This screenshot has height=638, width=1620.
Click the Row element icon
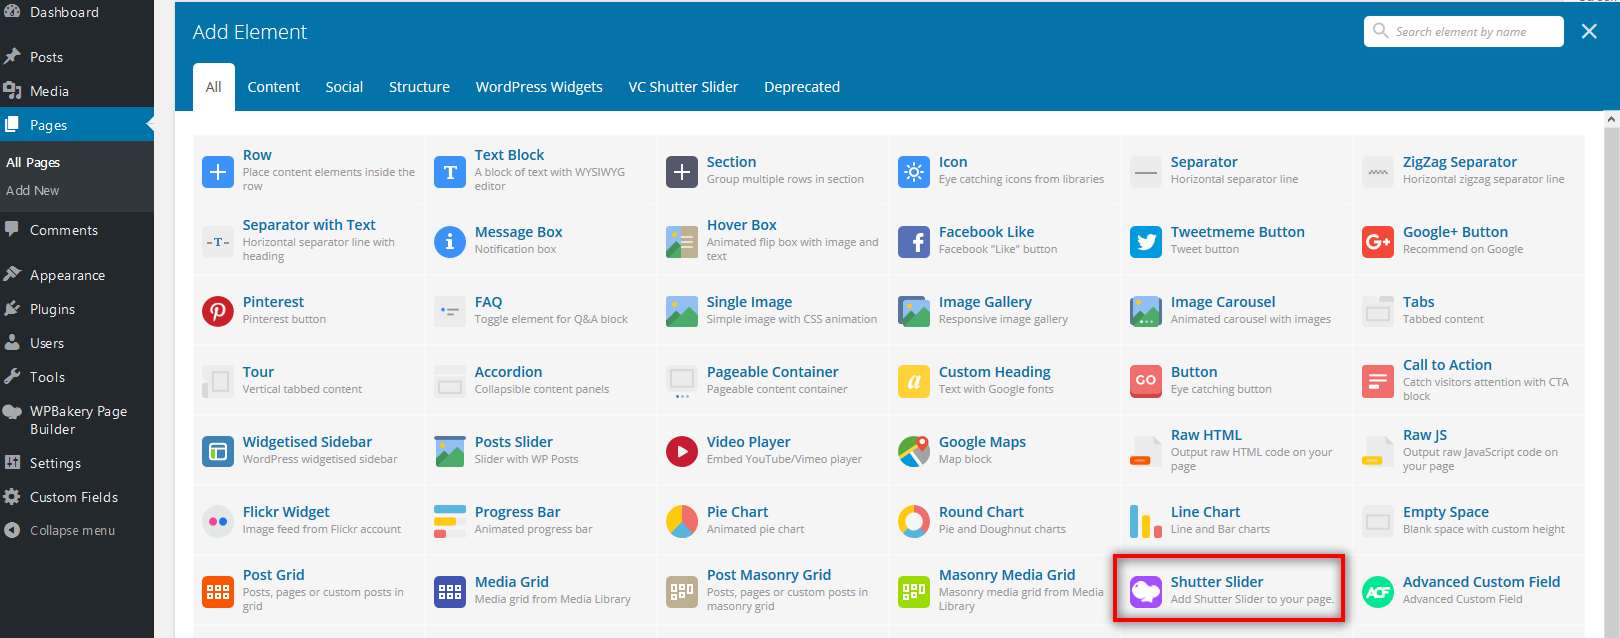[x=218, y=172]
